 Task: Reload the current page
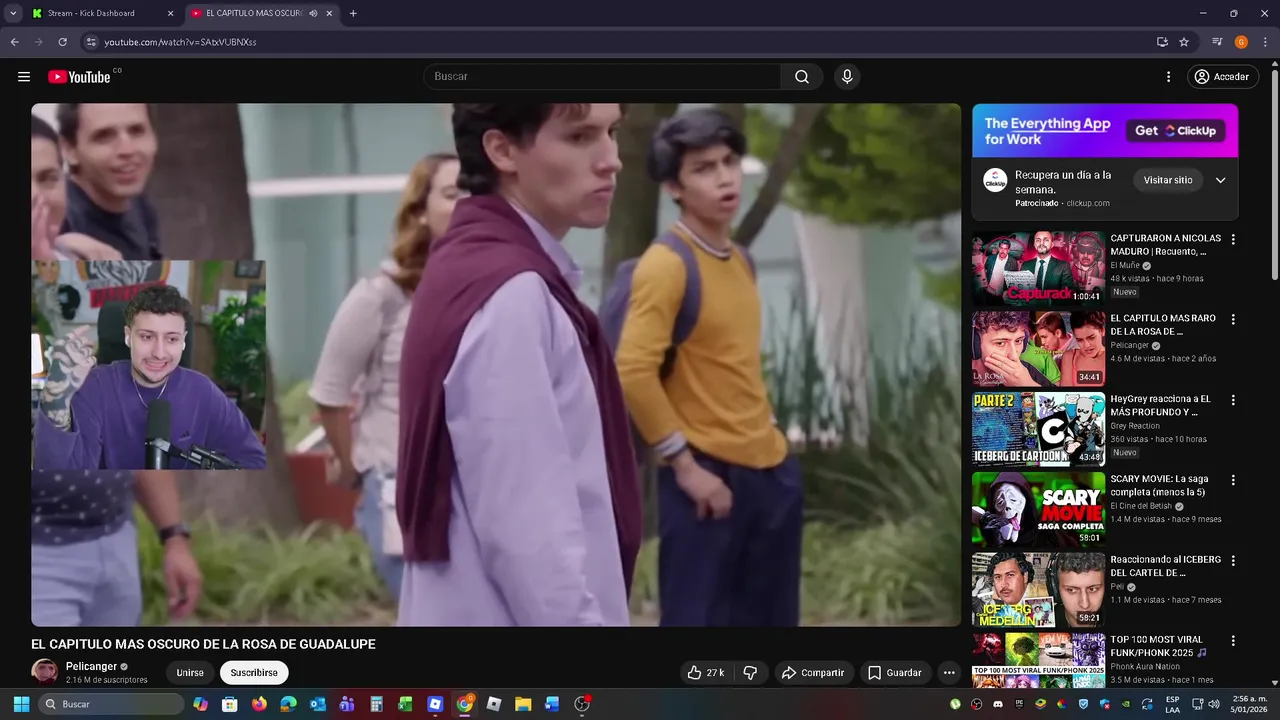[62, 42]
